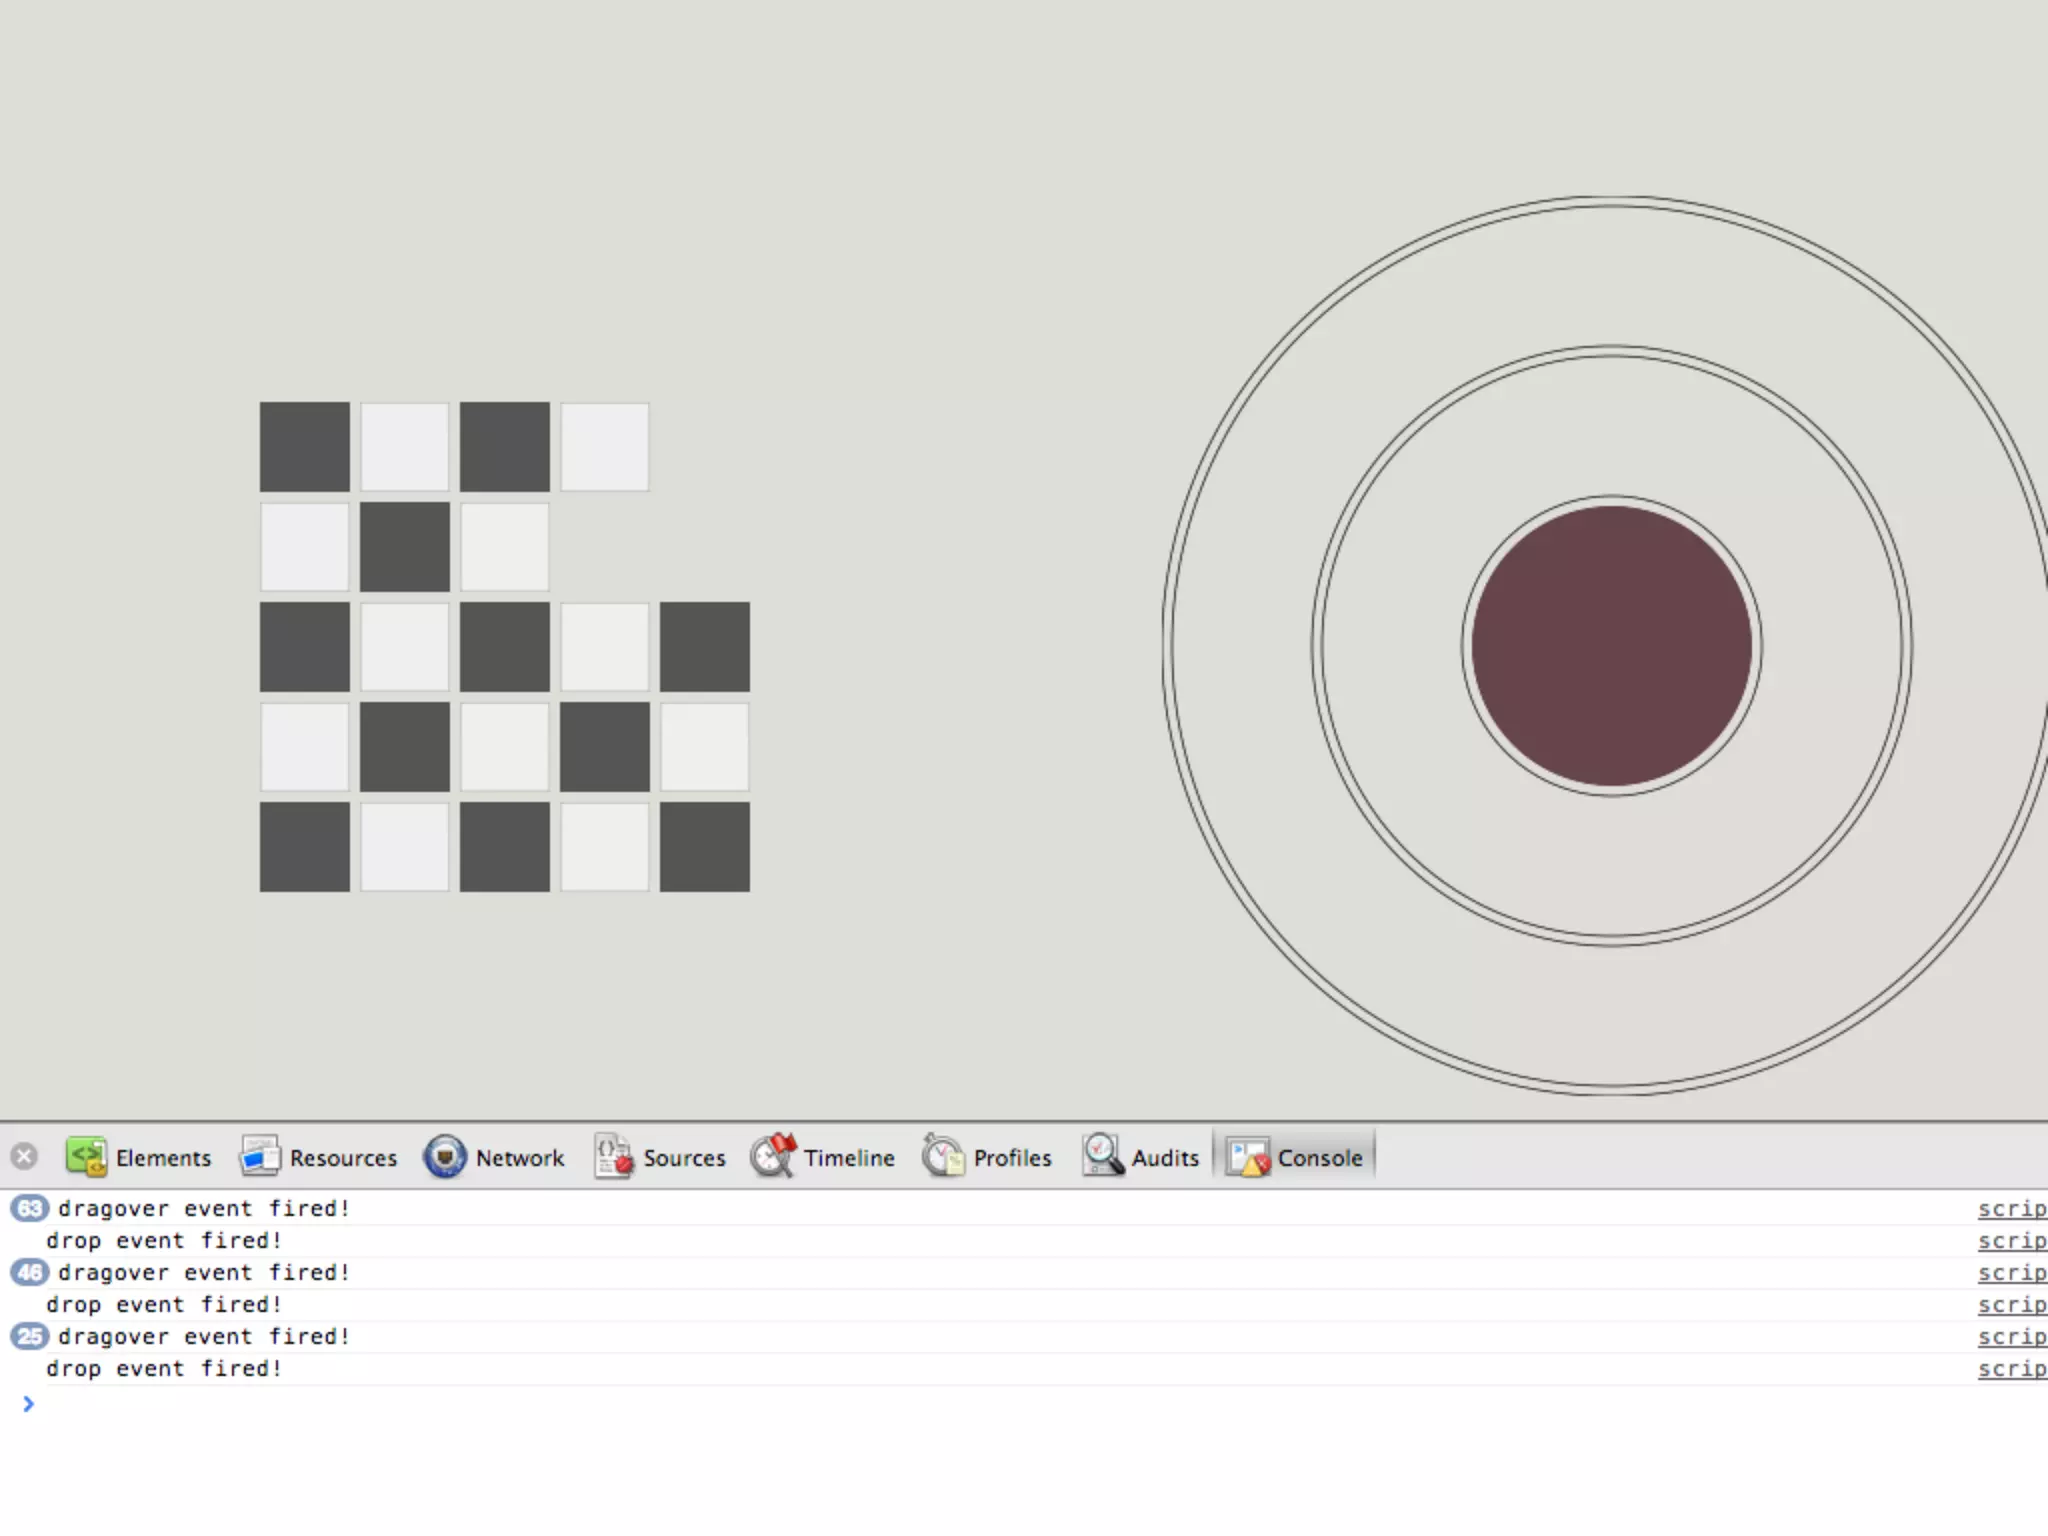Screen dimensions: 2048x1536
Task: Open script link of first dragover message
Action: [x=2011, y=1209]
